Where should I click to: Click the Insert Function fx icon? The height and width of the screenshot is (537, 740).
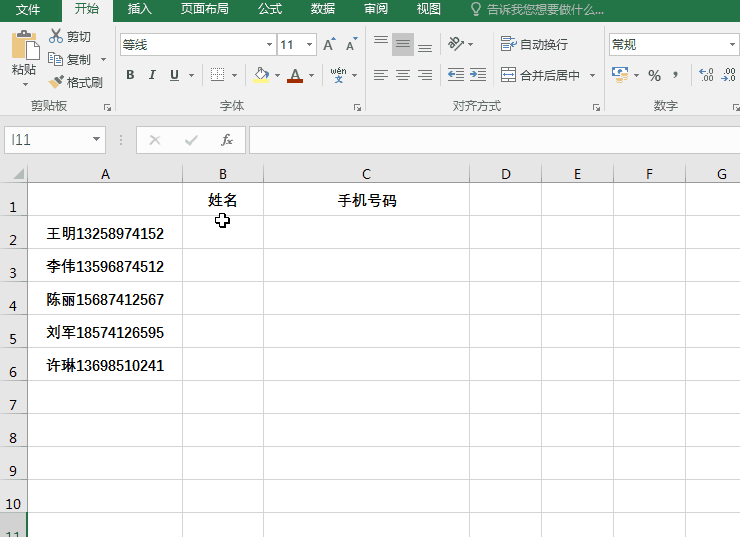(x=227, y=140)
